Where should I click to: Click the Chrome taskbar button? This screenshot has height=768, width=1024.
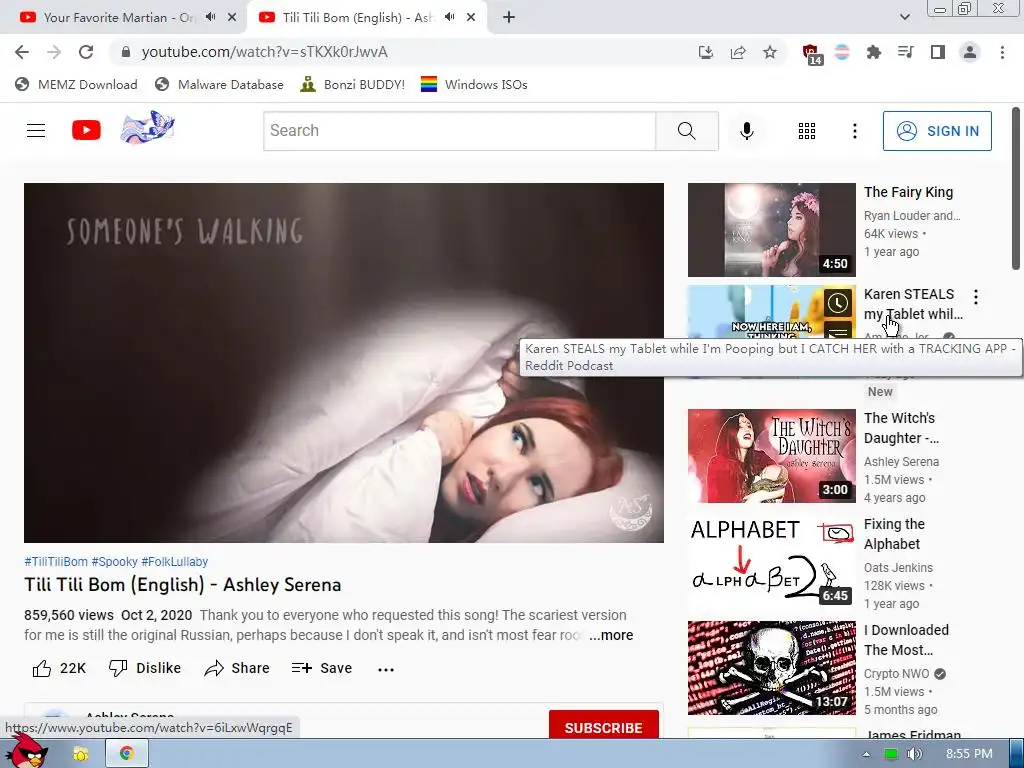tap(127, 754)
